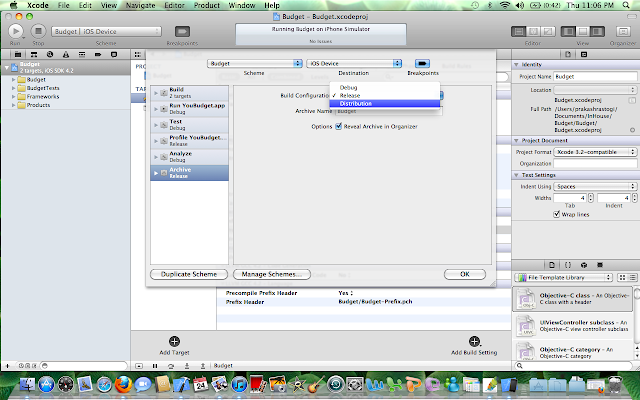
Task: Show the Quick Help inspector icon
Action: 584,54
